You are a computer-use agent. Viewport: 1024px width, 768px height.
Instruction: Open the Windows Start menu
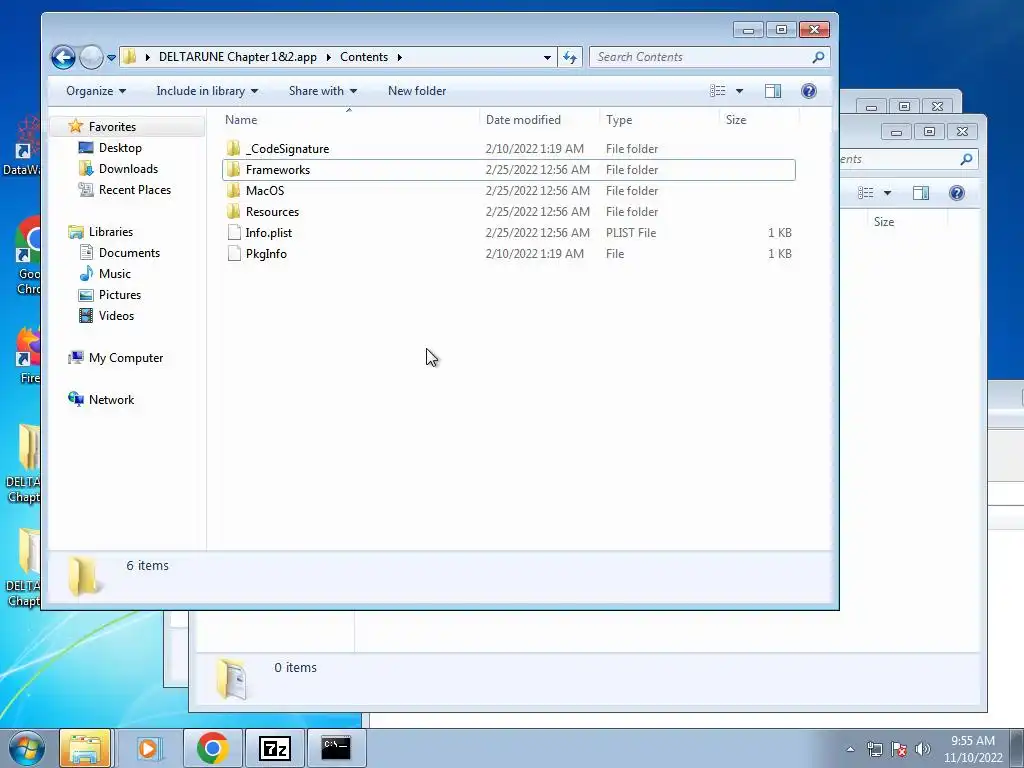coord(26,748)
